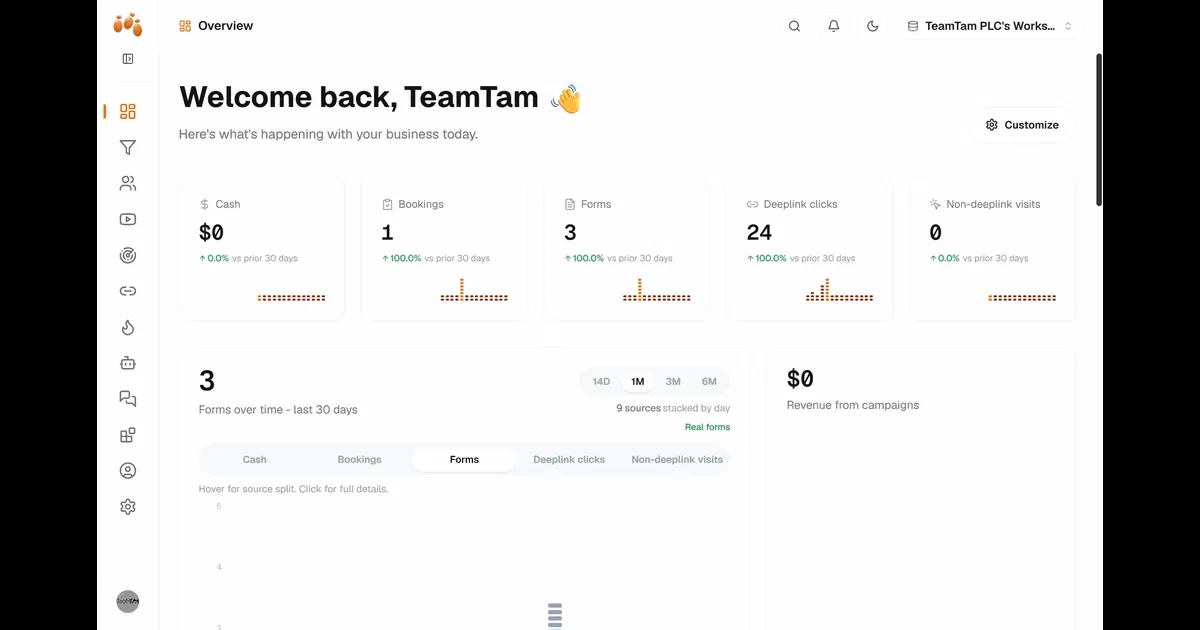Click the Non-deeplink visits card cursor icon
This screenshot has height=630, width=1200.
click(935, 204)
